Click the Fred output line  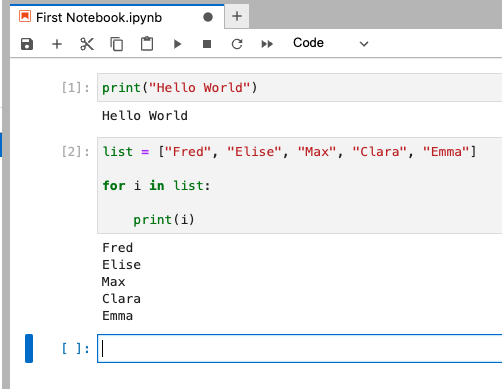pos(117,248)
